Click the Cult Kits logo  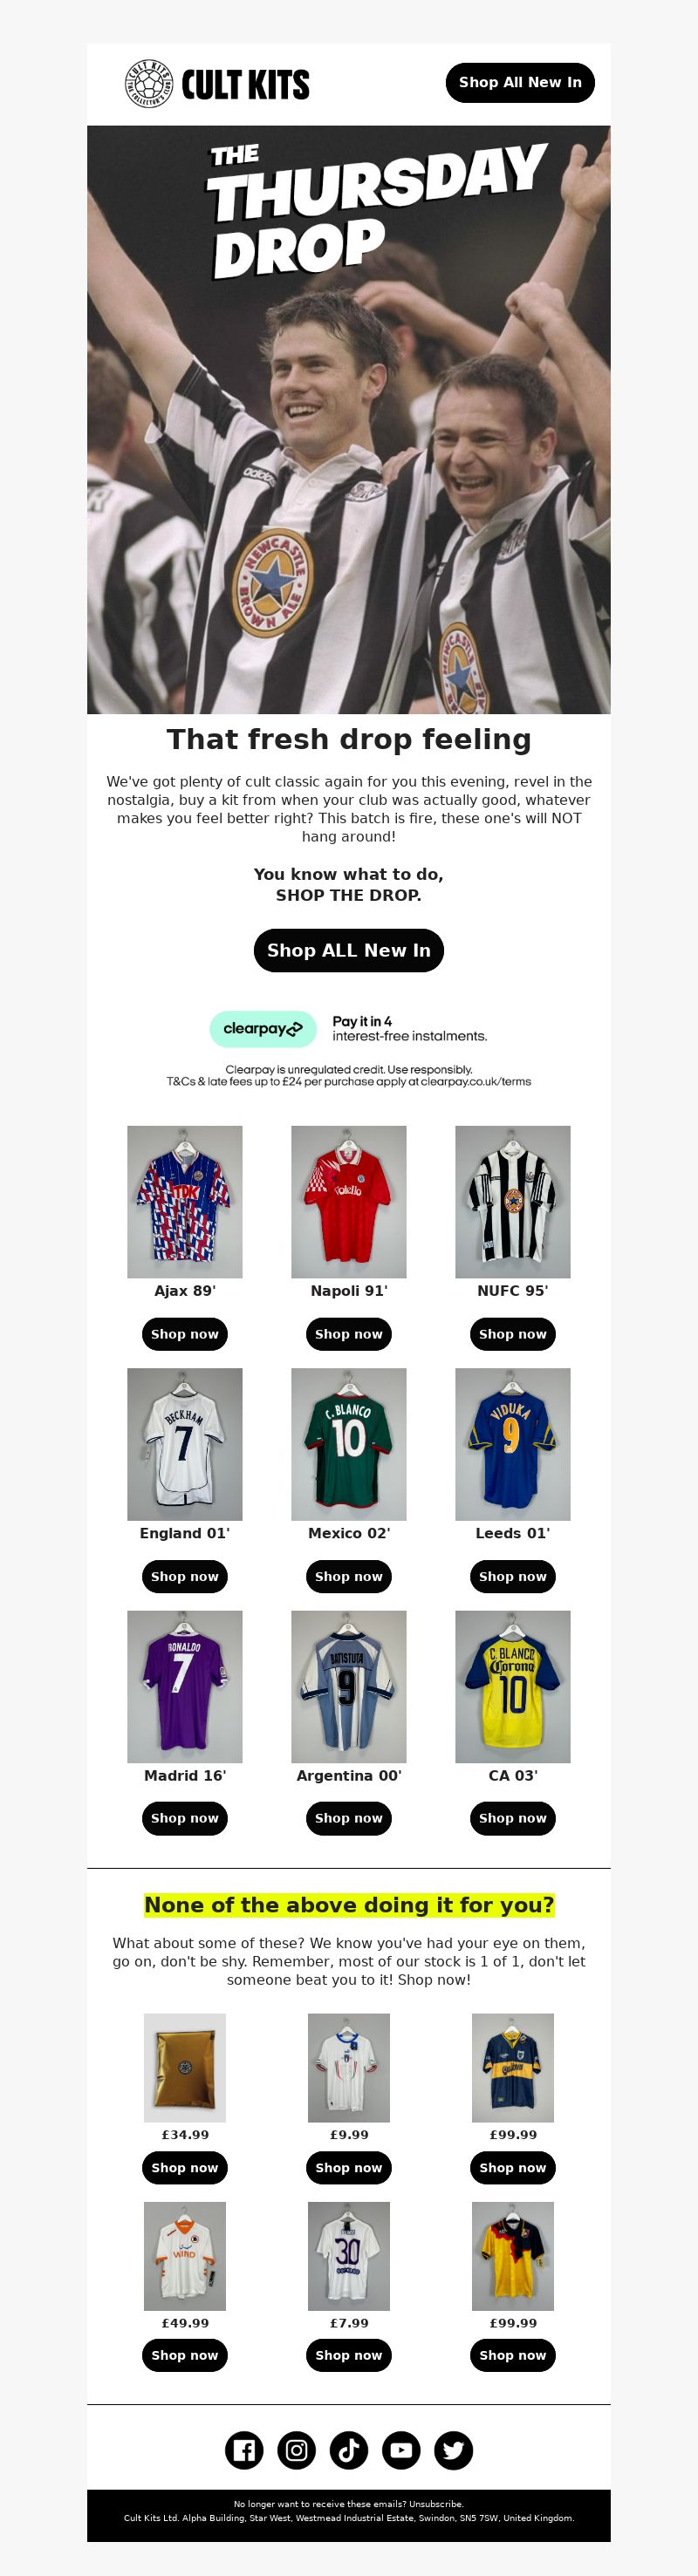tap(217, 84)
